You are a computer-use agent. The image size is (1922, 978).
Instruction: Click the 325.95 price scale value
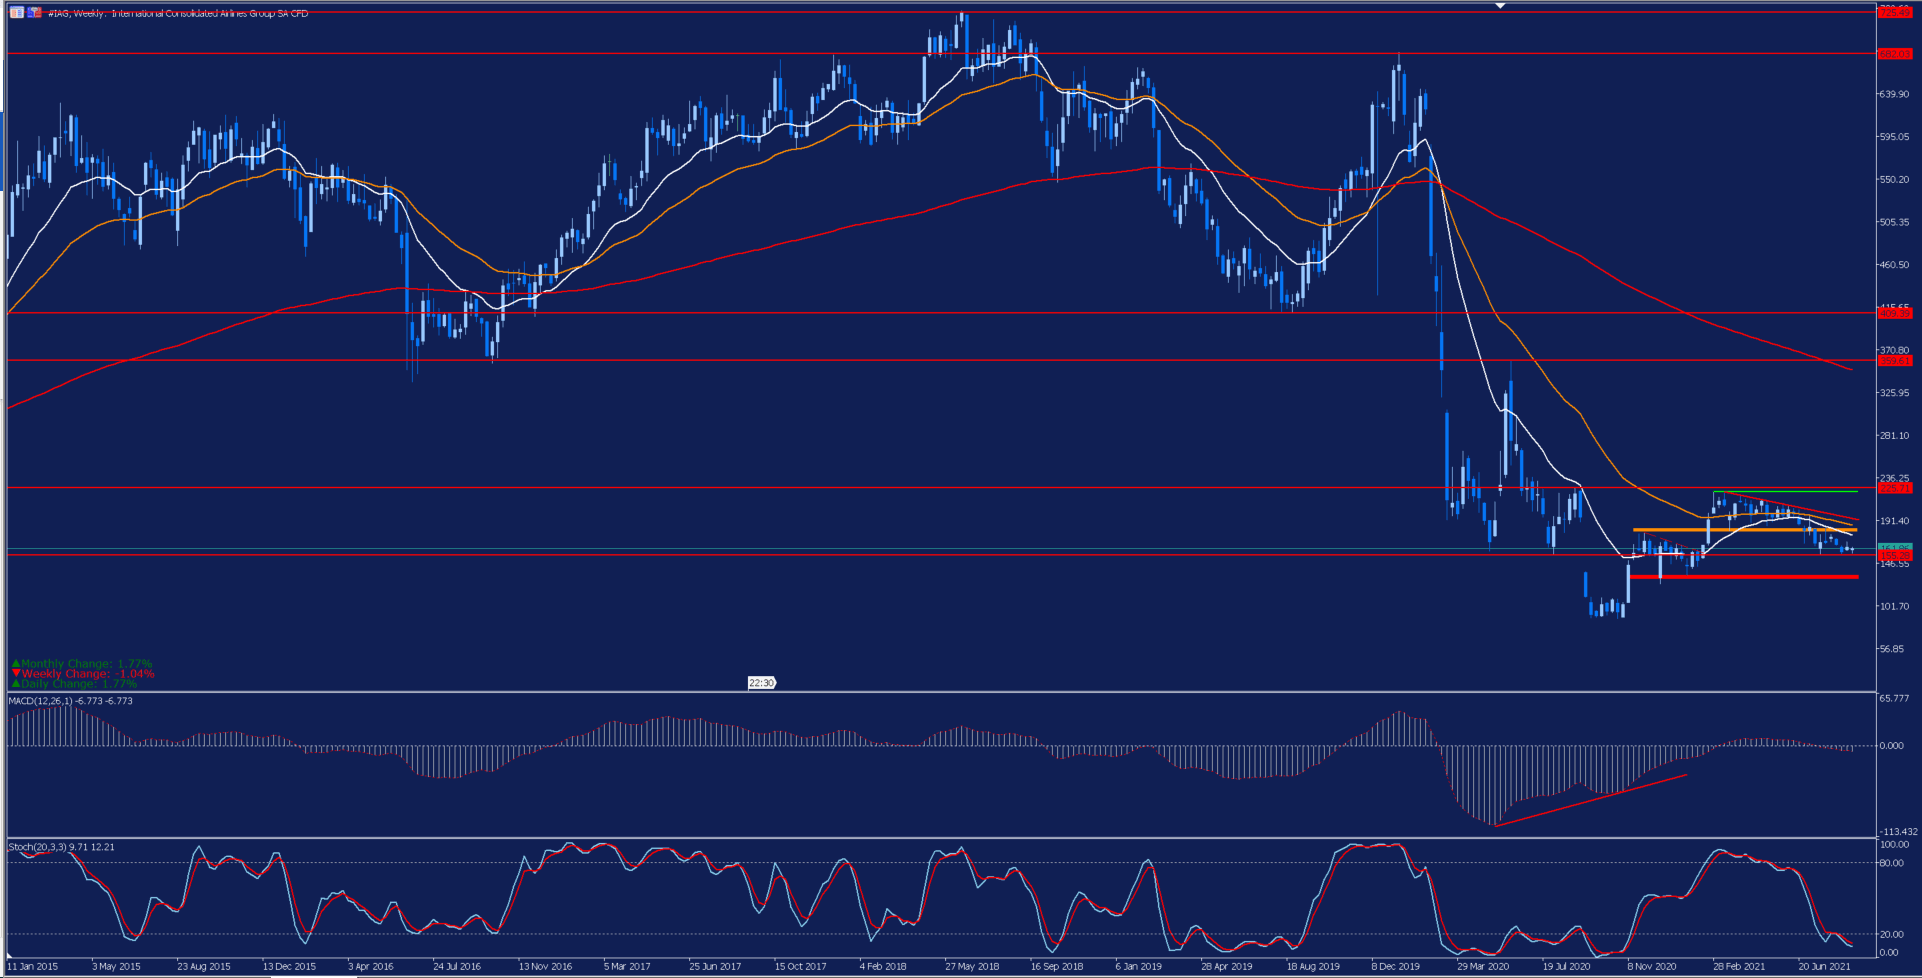(x=1894, y=393)
